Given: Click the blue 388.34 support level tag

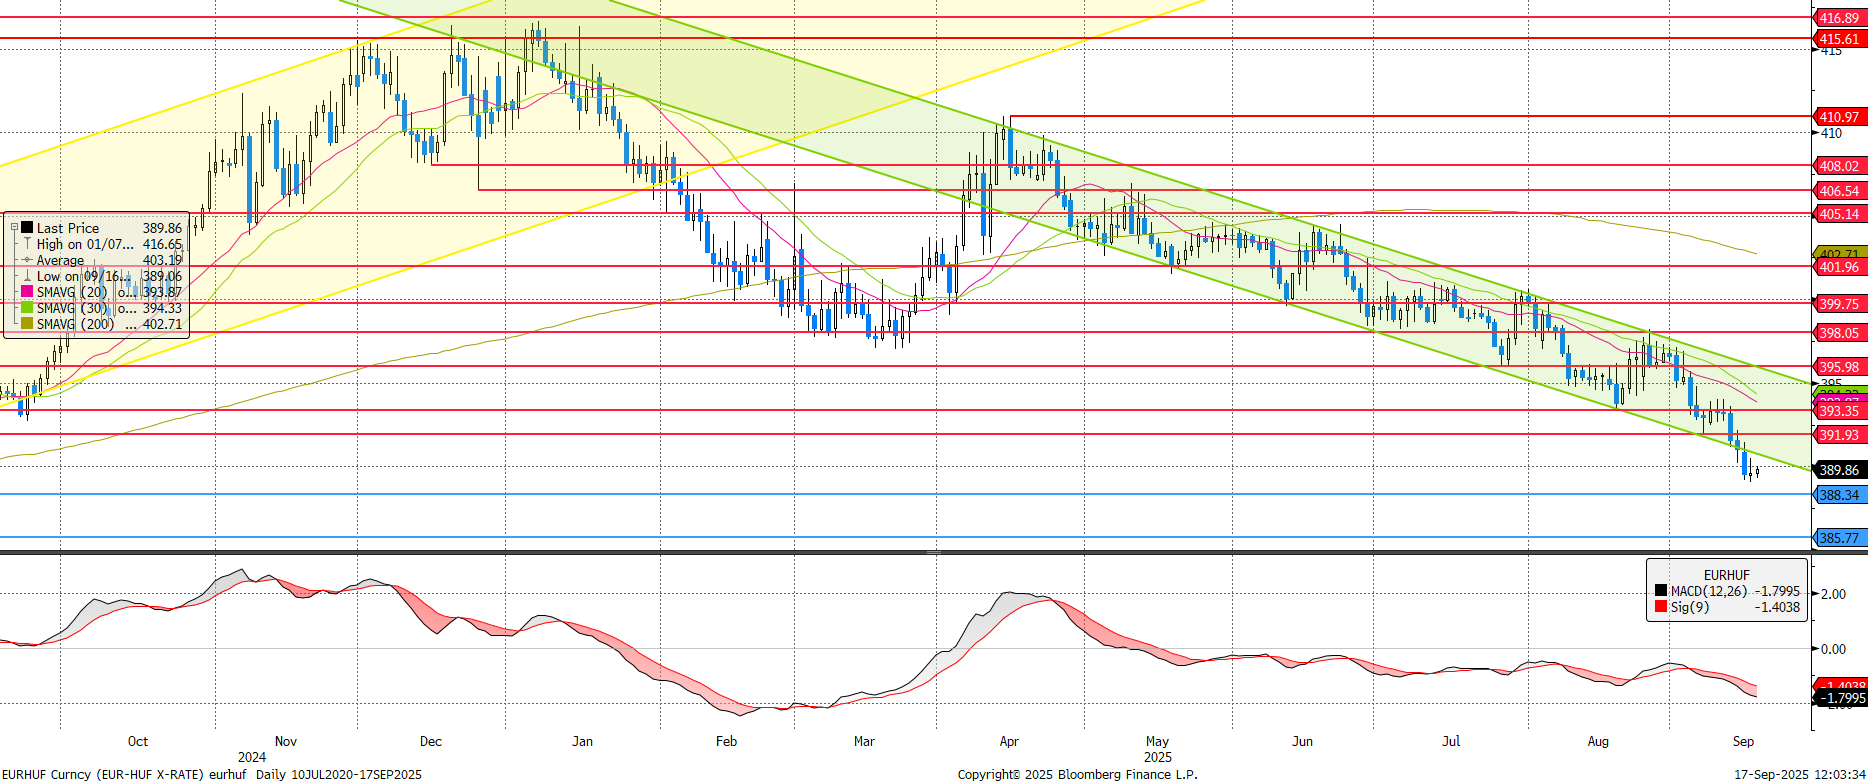Looking at the screenshot, I should point(1839,495).
